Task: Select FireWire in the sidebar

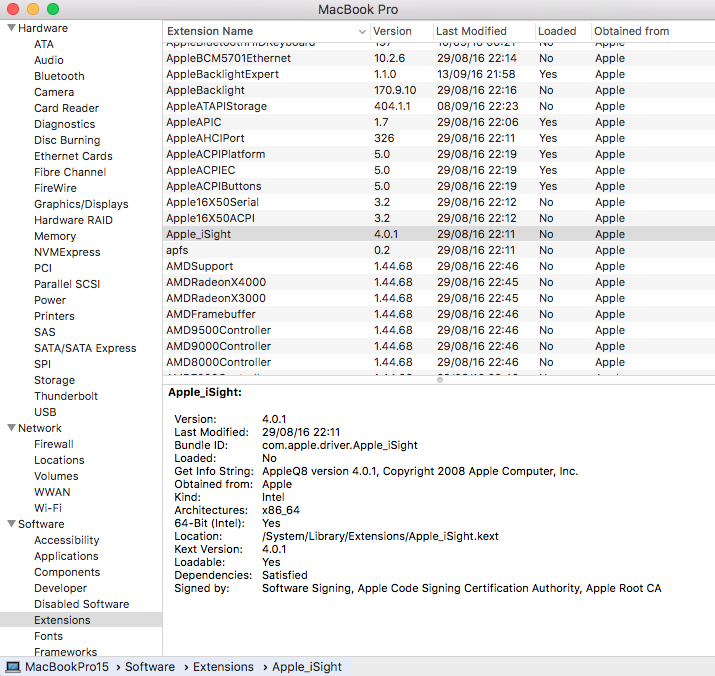Action: coord(55,188)
